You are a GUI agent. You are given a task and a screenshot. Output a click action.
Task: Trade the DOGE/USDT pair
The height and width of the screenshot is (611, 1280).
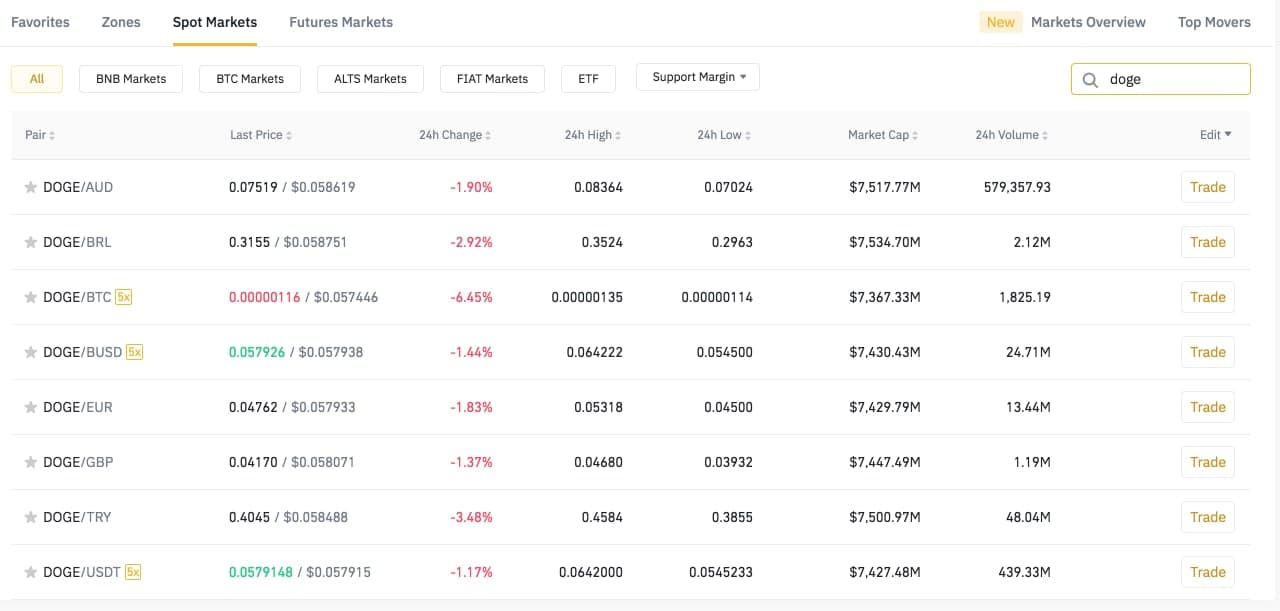(1208, 572)
